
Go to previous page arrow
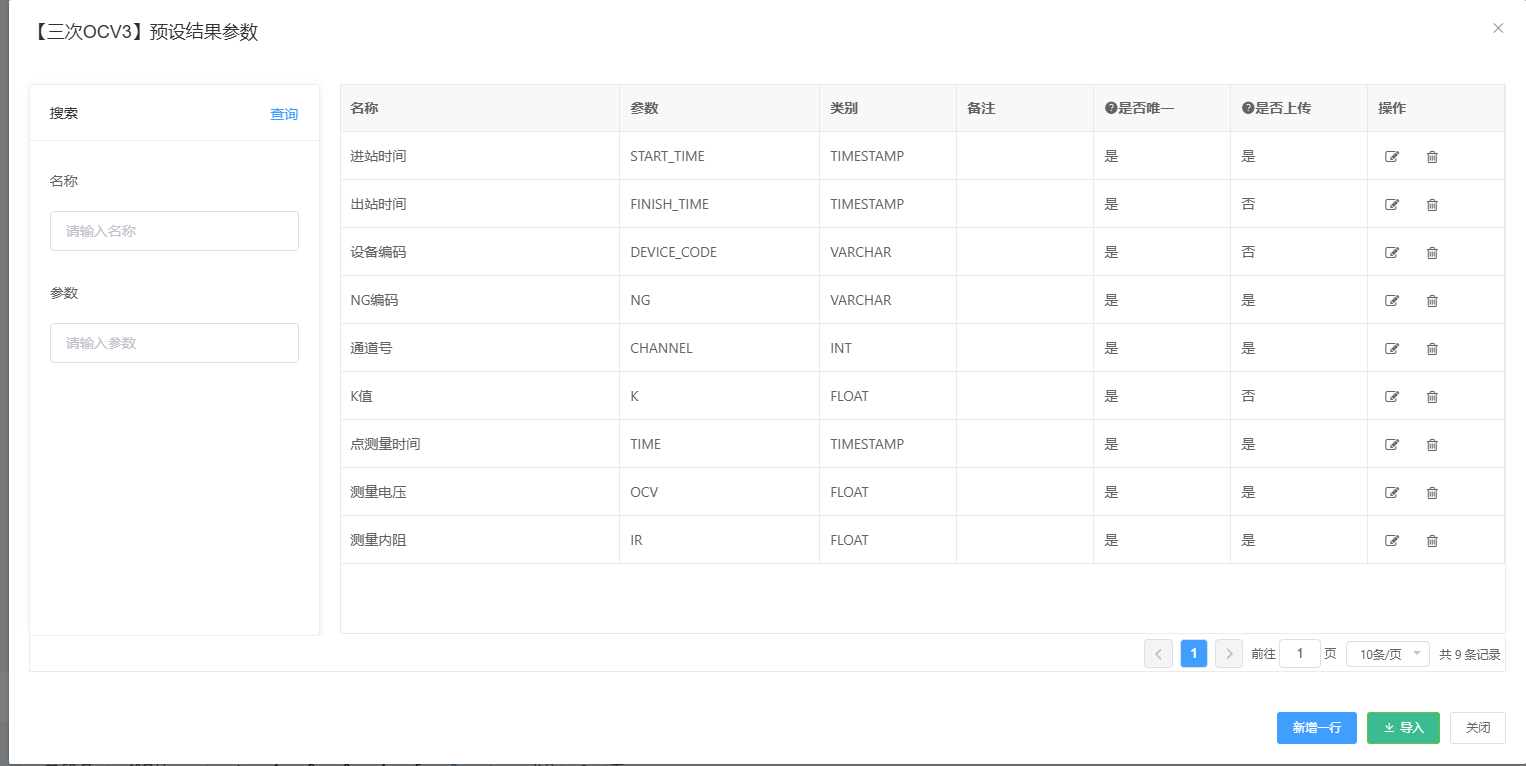tap(1158, 654)
